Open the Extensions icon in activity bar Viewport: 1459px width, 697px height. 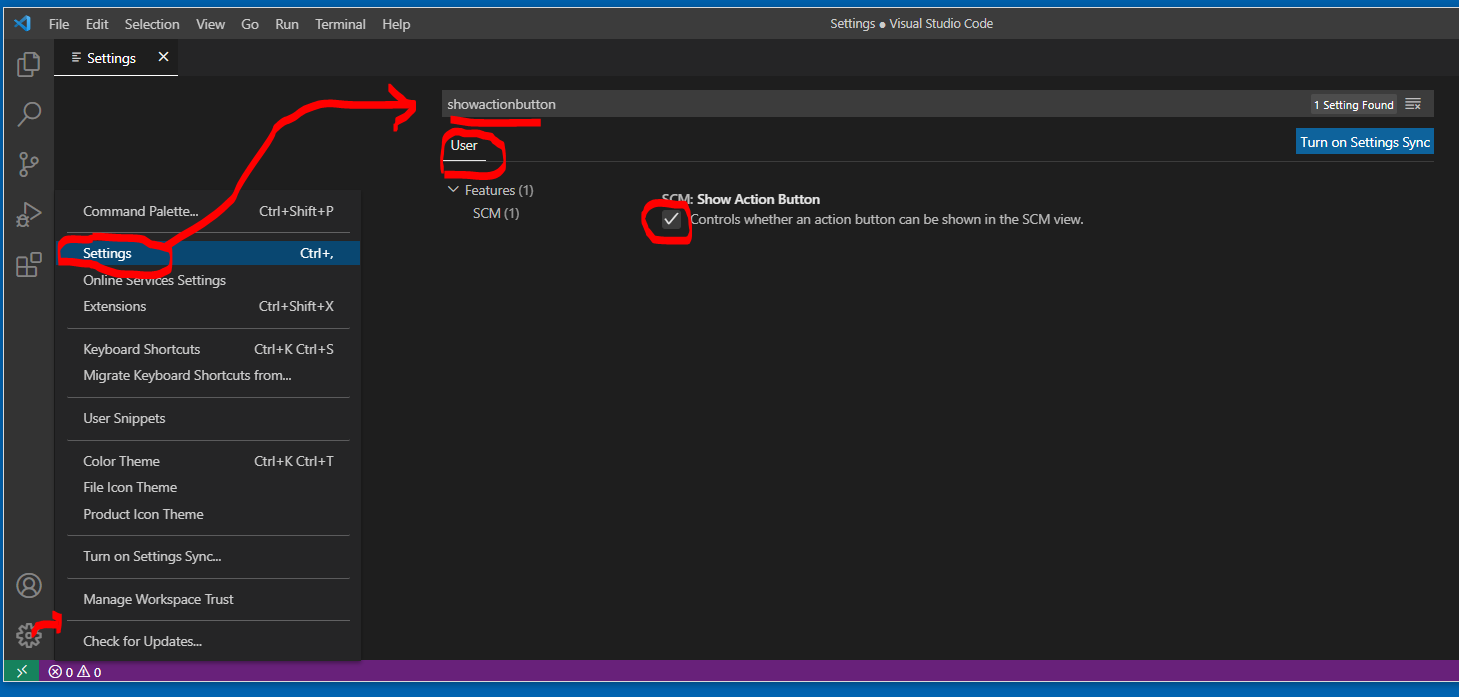pyautogui.click(x=28, y=264)
